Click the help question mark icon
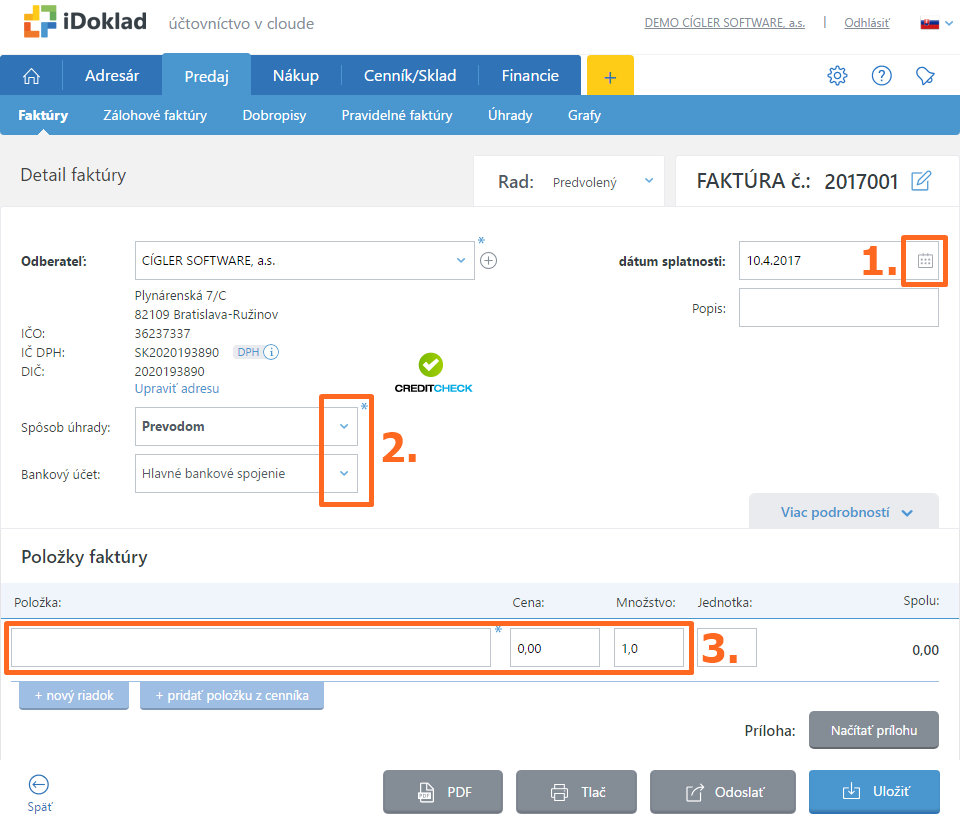Screen dimensions: 960x819 point(881,76)
